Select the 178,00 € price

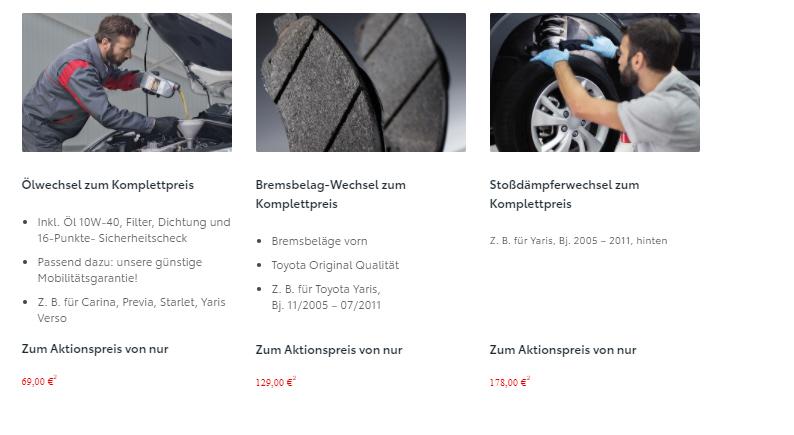click(x=508, y=383)
